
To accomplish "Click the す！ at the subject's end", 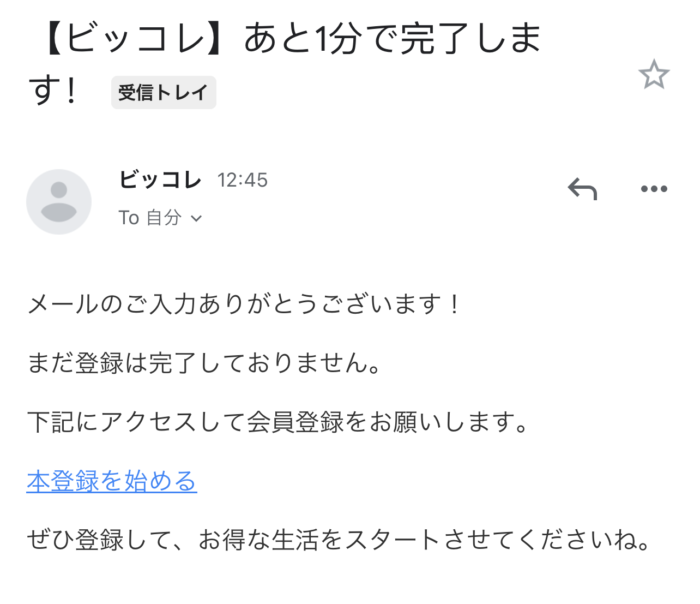I will click(x=54, y=92).
